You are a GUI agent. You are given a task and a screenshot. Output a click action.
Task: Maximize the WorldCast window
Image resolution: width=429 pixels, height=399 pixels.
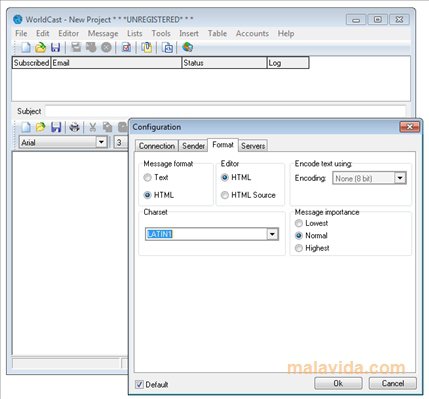(x=378, y=20)
